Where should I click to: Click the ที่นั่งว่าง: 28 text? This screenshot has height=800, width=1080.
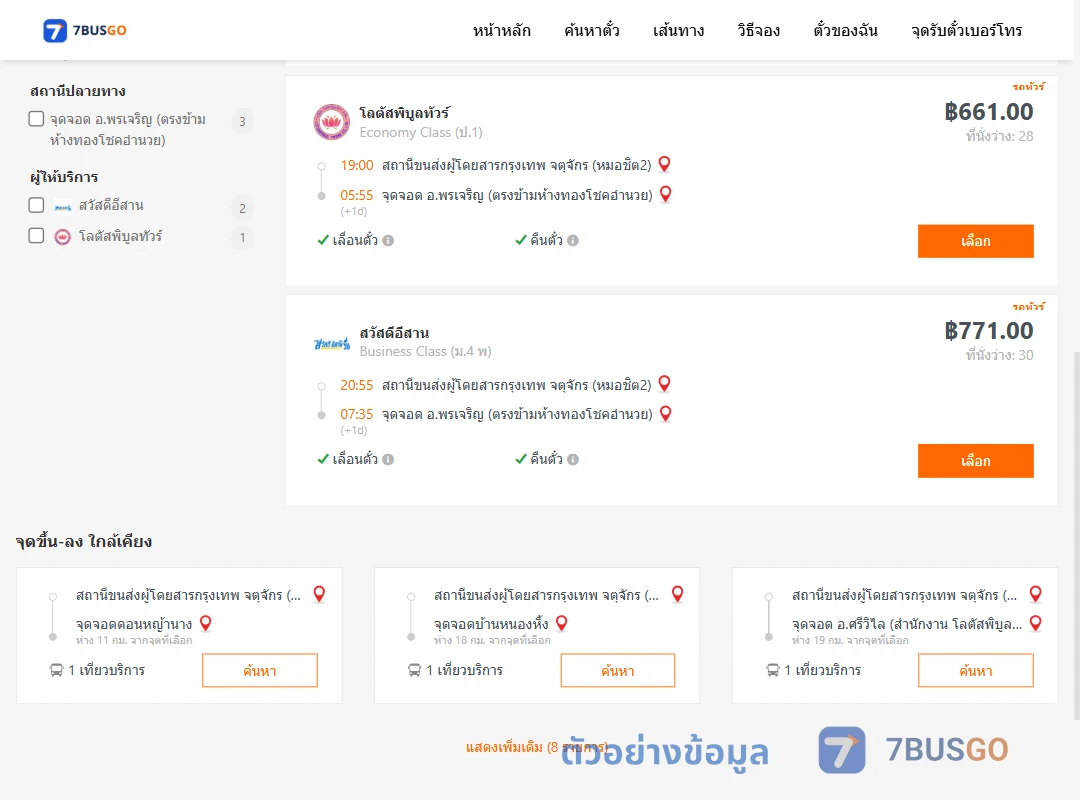999,136
